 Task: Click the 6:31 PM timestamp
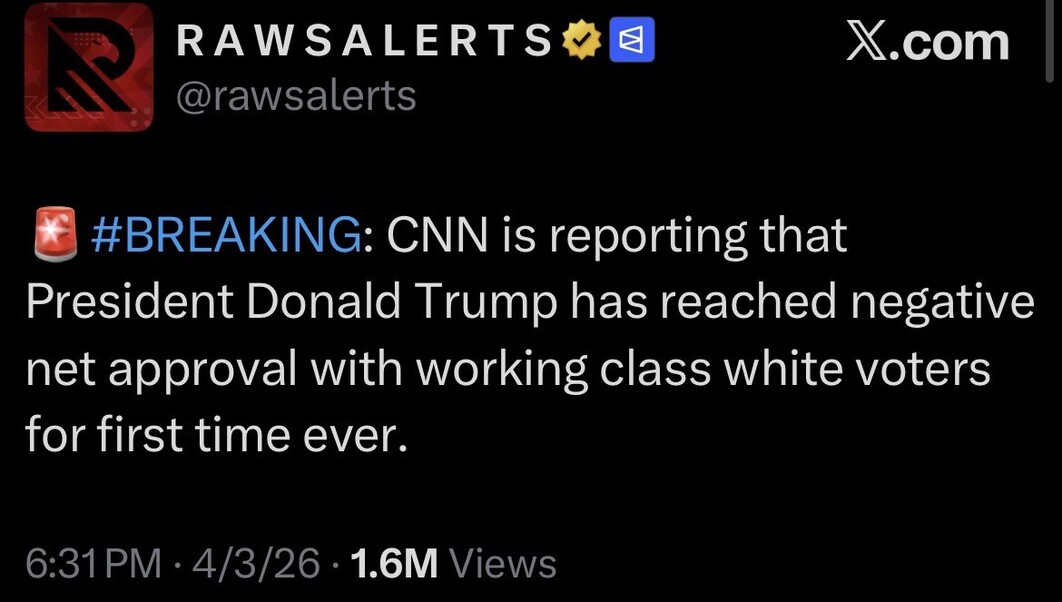(92, 564)
